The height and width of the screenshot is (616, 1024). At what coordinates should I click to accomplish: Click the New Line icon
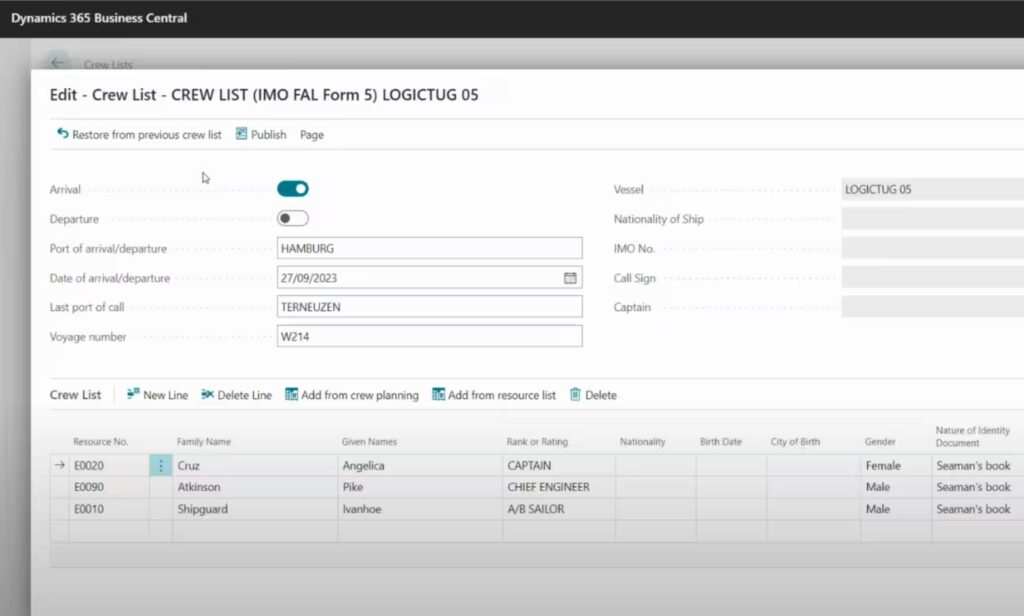(133, 395)
